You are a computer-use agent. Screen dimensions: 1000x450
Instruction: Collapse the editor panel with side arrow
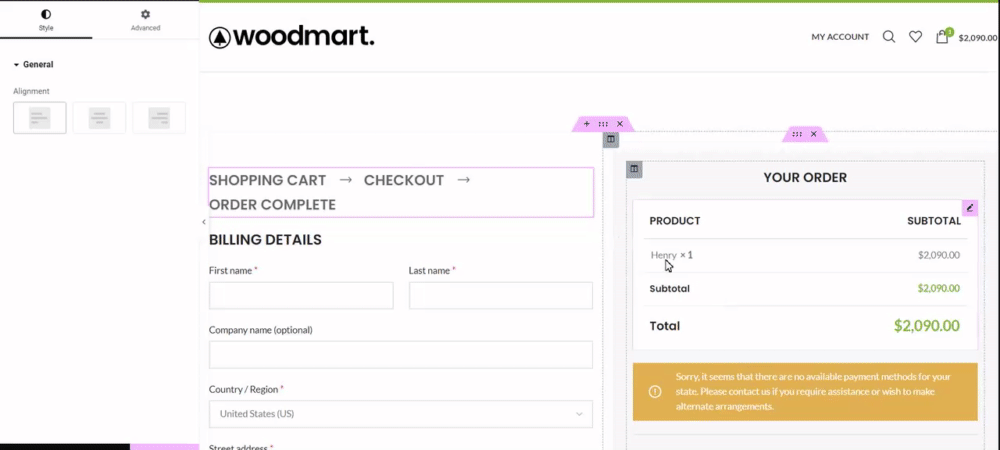tap(204, 222)
